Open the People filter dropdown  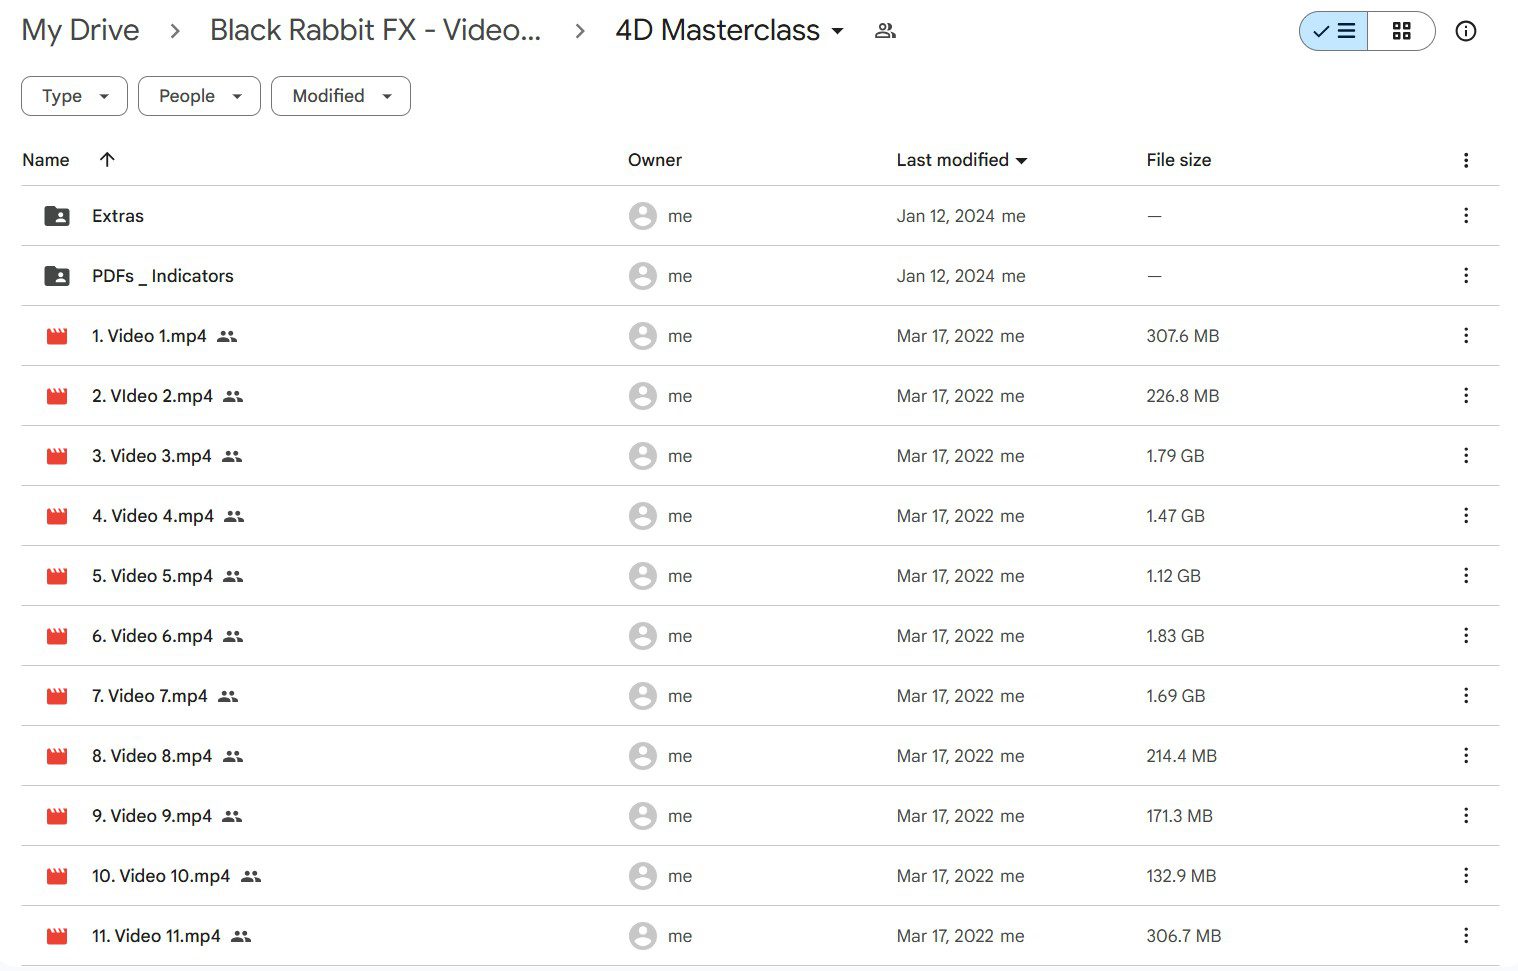pos(199,96)
